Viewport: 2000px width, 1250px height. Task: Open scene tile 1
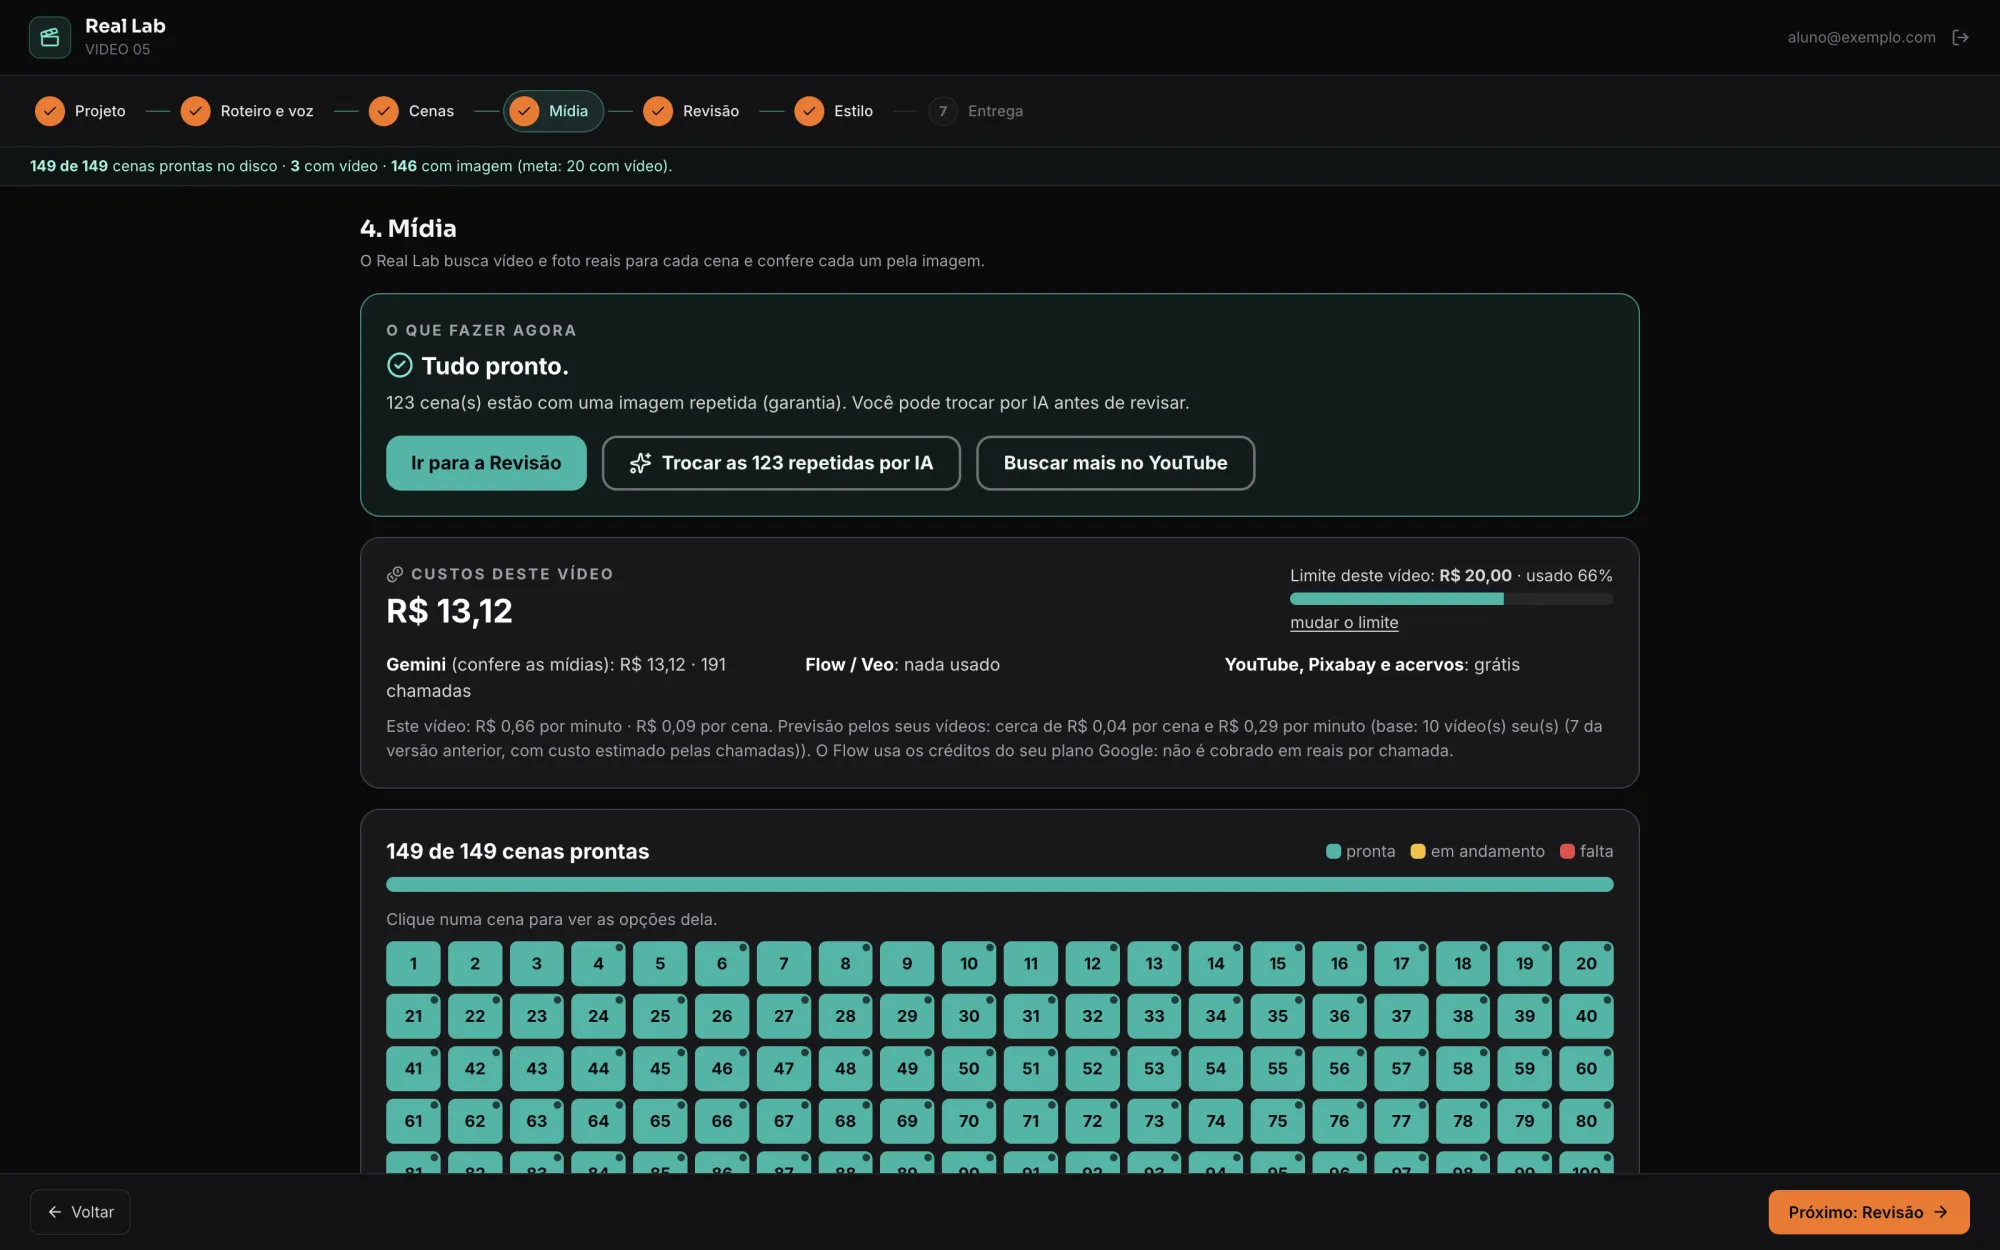[413, 963]
